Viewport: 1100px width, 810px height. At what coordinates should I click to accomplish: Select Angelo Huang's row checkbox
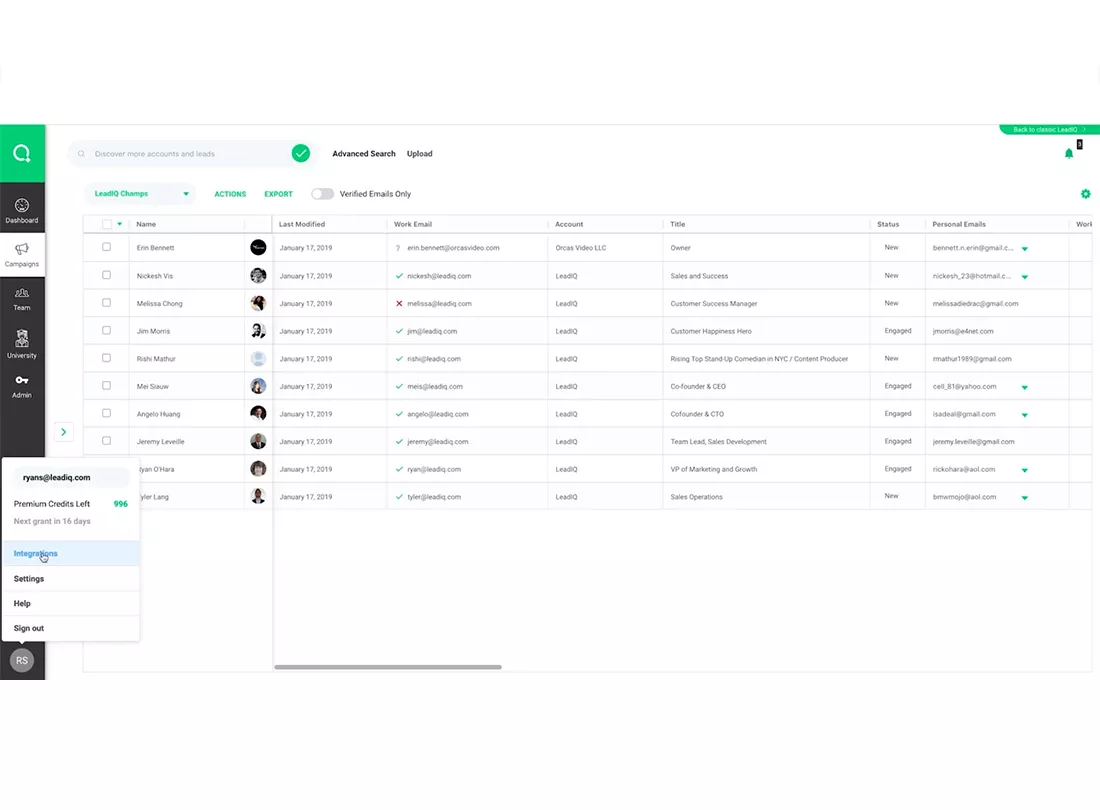(107, 413)
